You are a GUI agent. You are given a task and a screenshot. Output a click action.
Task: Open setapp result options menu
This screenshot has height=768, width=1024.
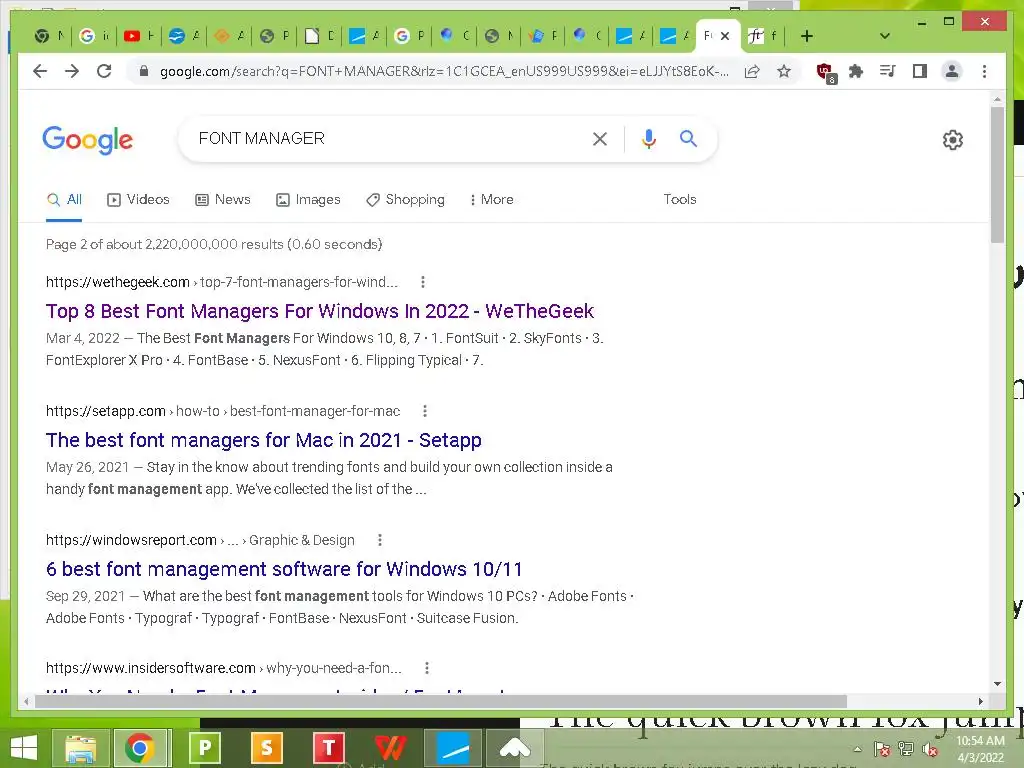[424, 411]
